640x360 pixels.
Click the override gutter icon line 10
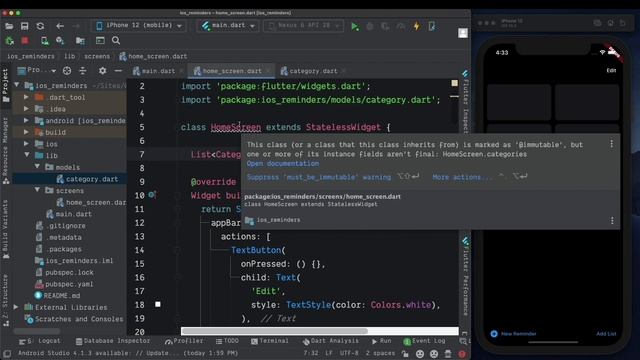pyautogui.click(x=151, y=195)
